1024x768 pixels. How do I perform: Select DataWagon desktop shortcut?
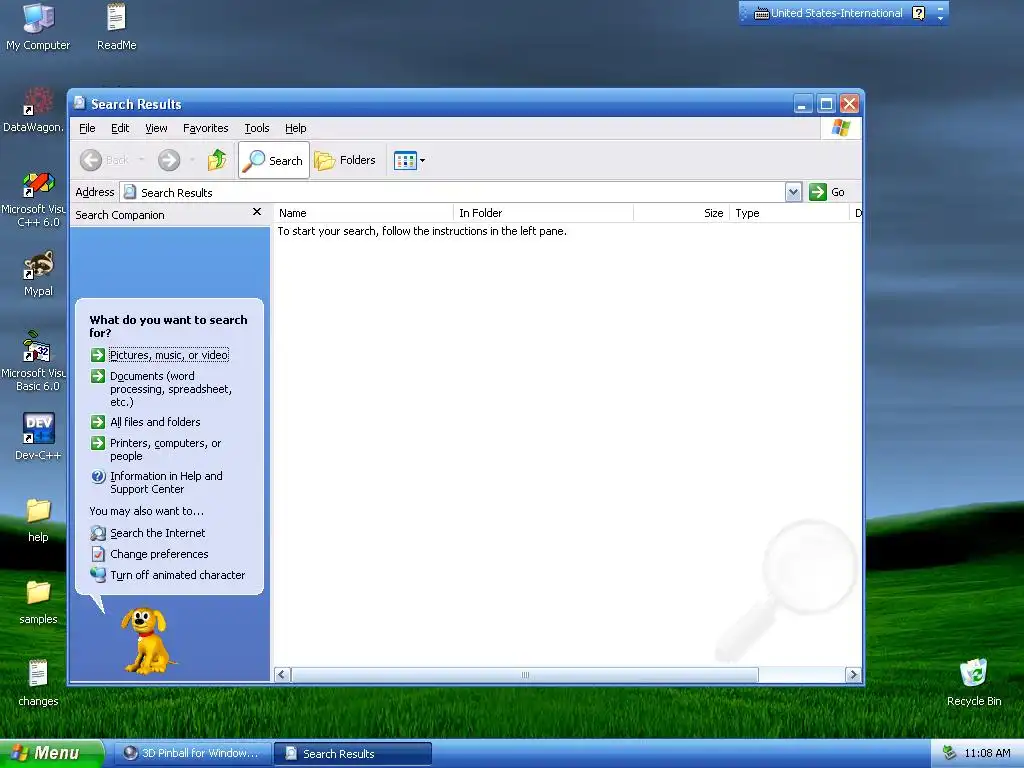tap(34, 110)
